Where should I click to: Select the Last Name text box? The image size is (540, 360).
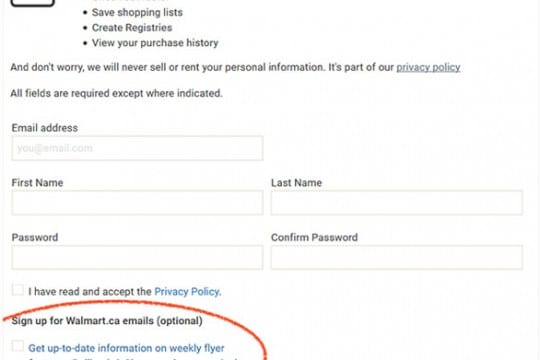point(397,203)
